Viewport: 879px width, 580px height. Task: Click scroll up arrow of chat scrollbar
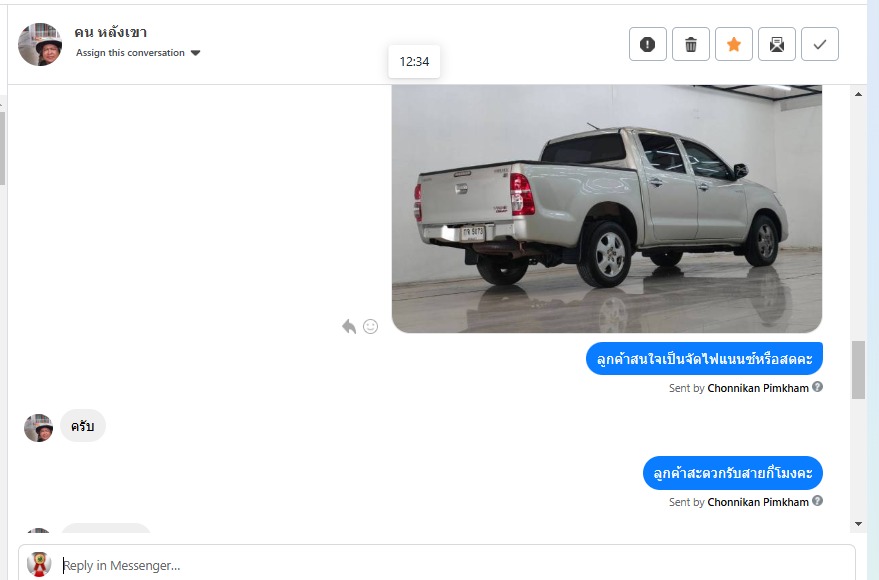[858, 94]
